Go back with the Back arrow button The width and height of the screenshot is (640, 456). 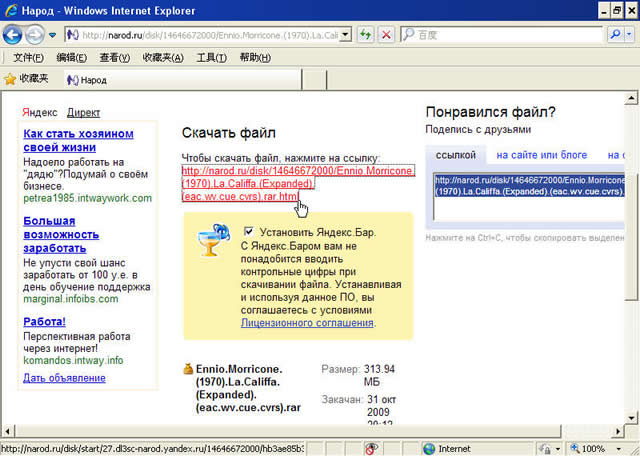click(x=12, y=35)
